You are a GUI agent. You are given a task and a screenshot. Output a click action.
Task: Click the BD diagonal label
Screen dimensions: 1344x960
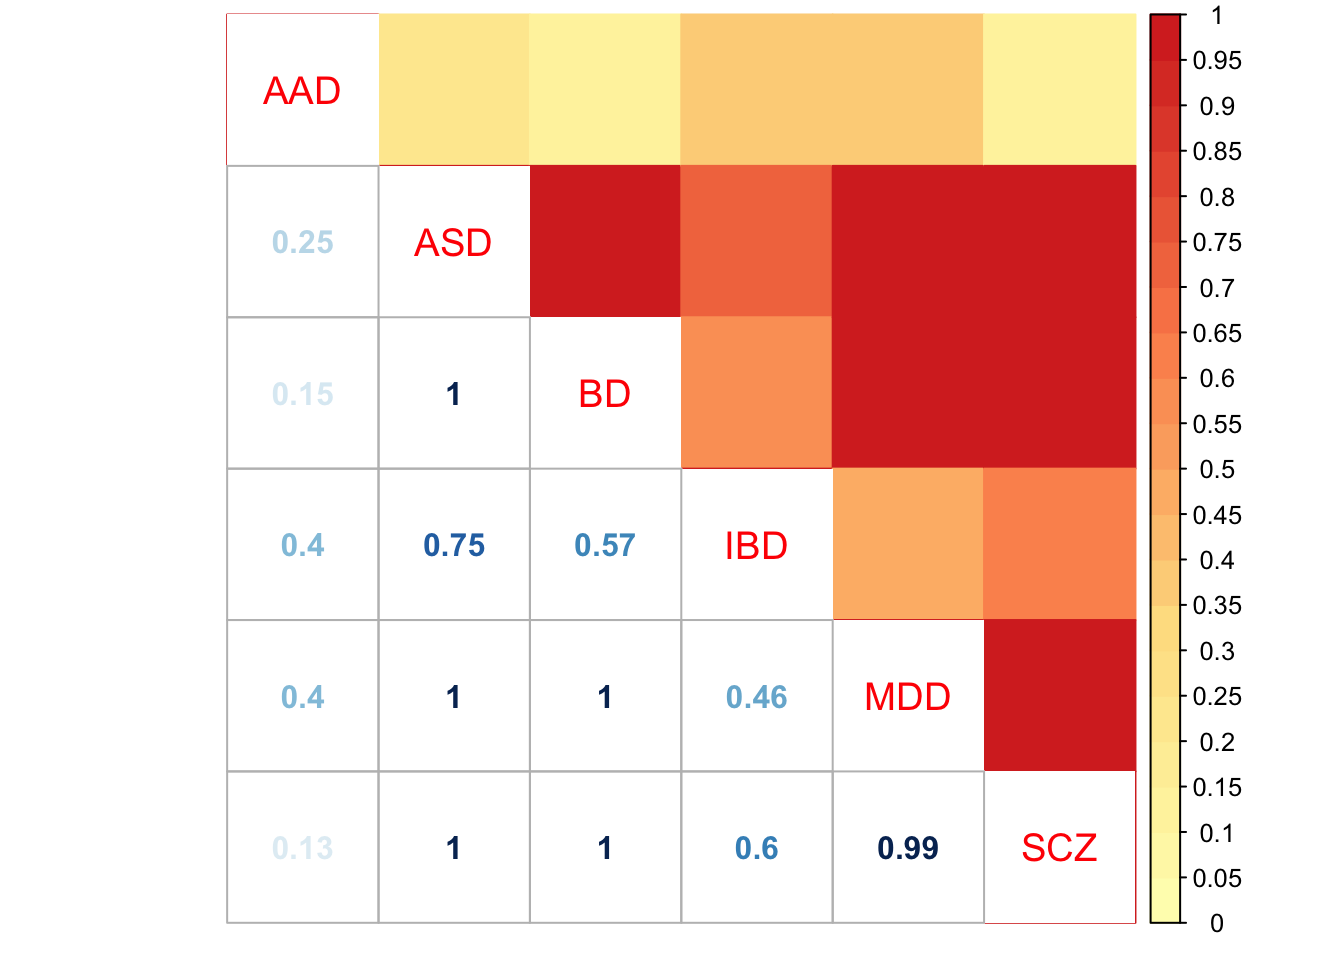[x=605, y=394]
